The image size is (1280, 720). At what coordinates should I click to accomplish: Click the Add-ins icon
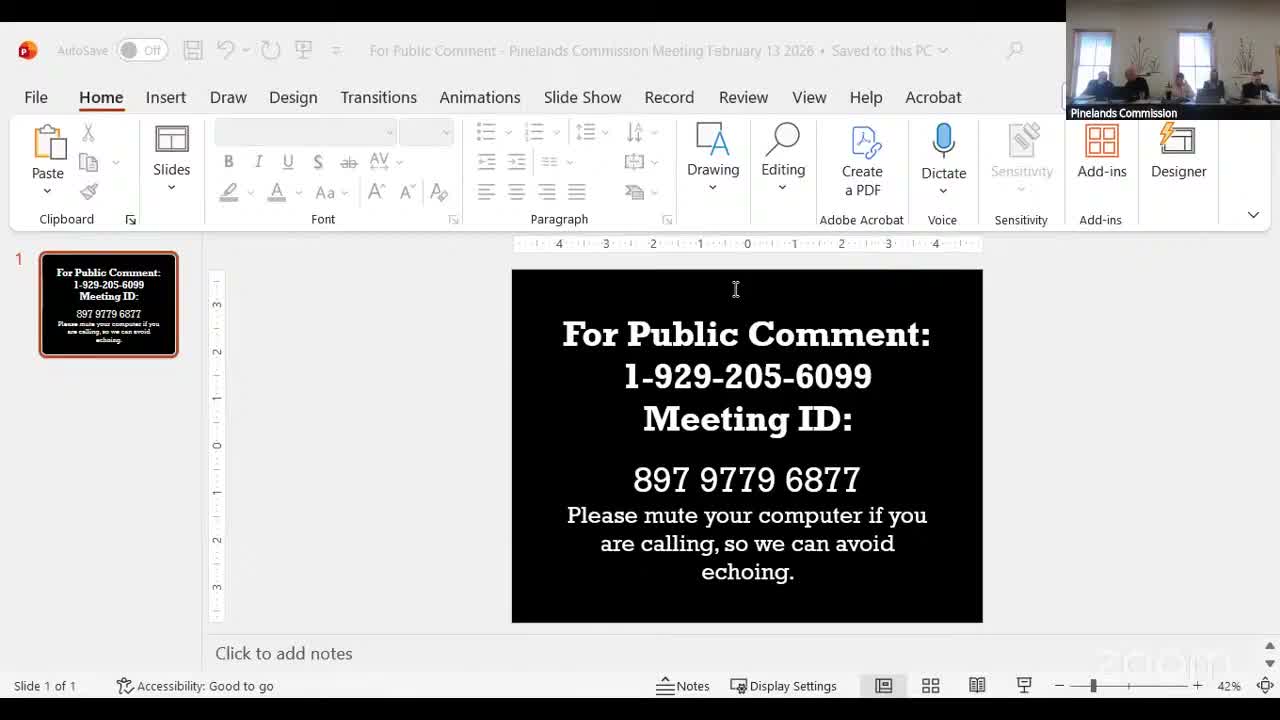(x=1101, y=152)
